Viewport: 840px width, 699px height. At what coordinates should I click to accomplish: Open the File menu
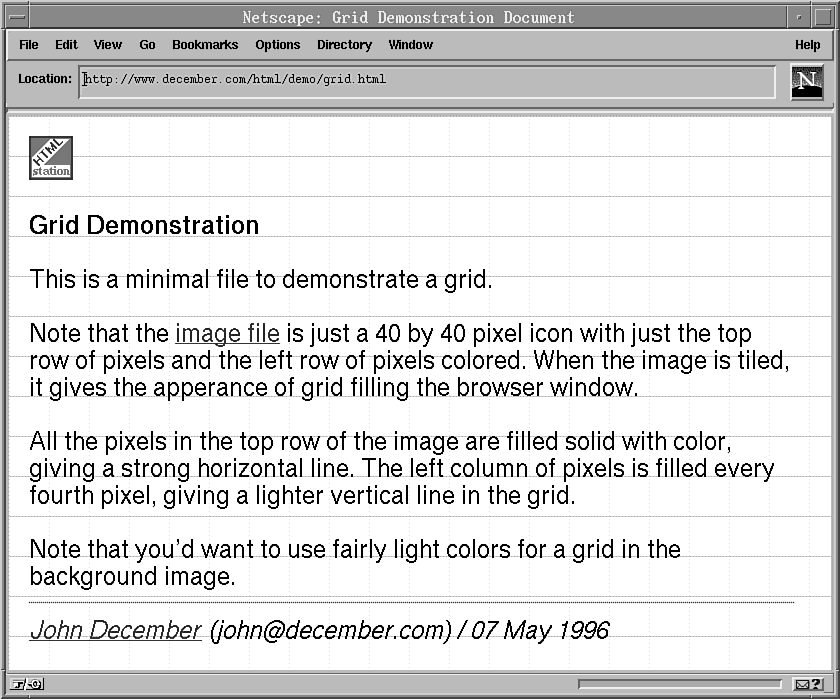coord(29,45)
